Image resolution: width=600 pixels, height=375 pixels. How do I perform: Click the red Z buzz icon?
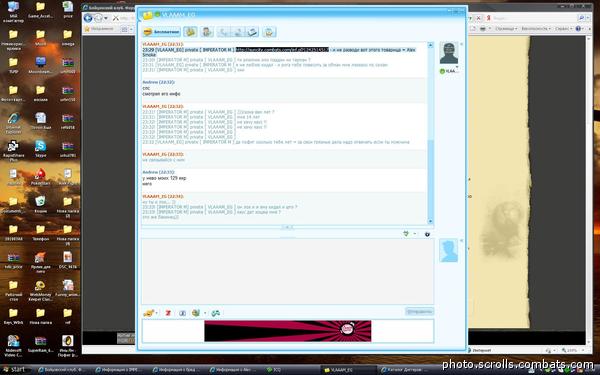tap(168, 313)
